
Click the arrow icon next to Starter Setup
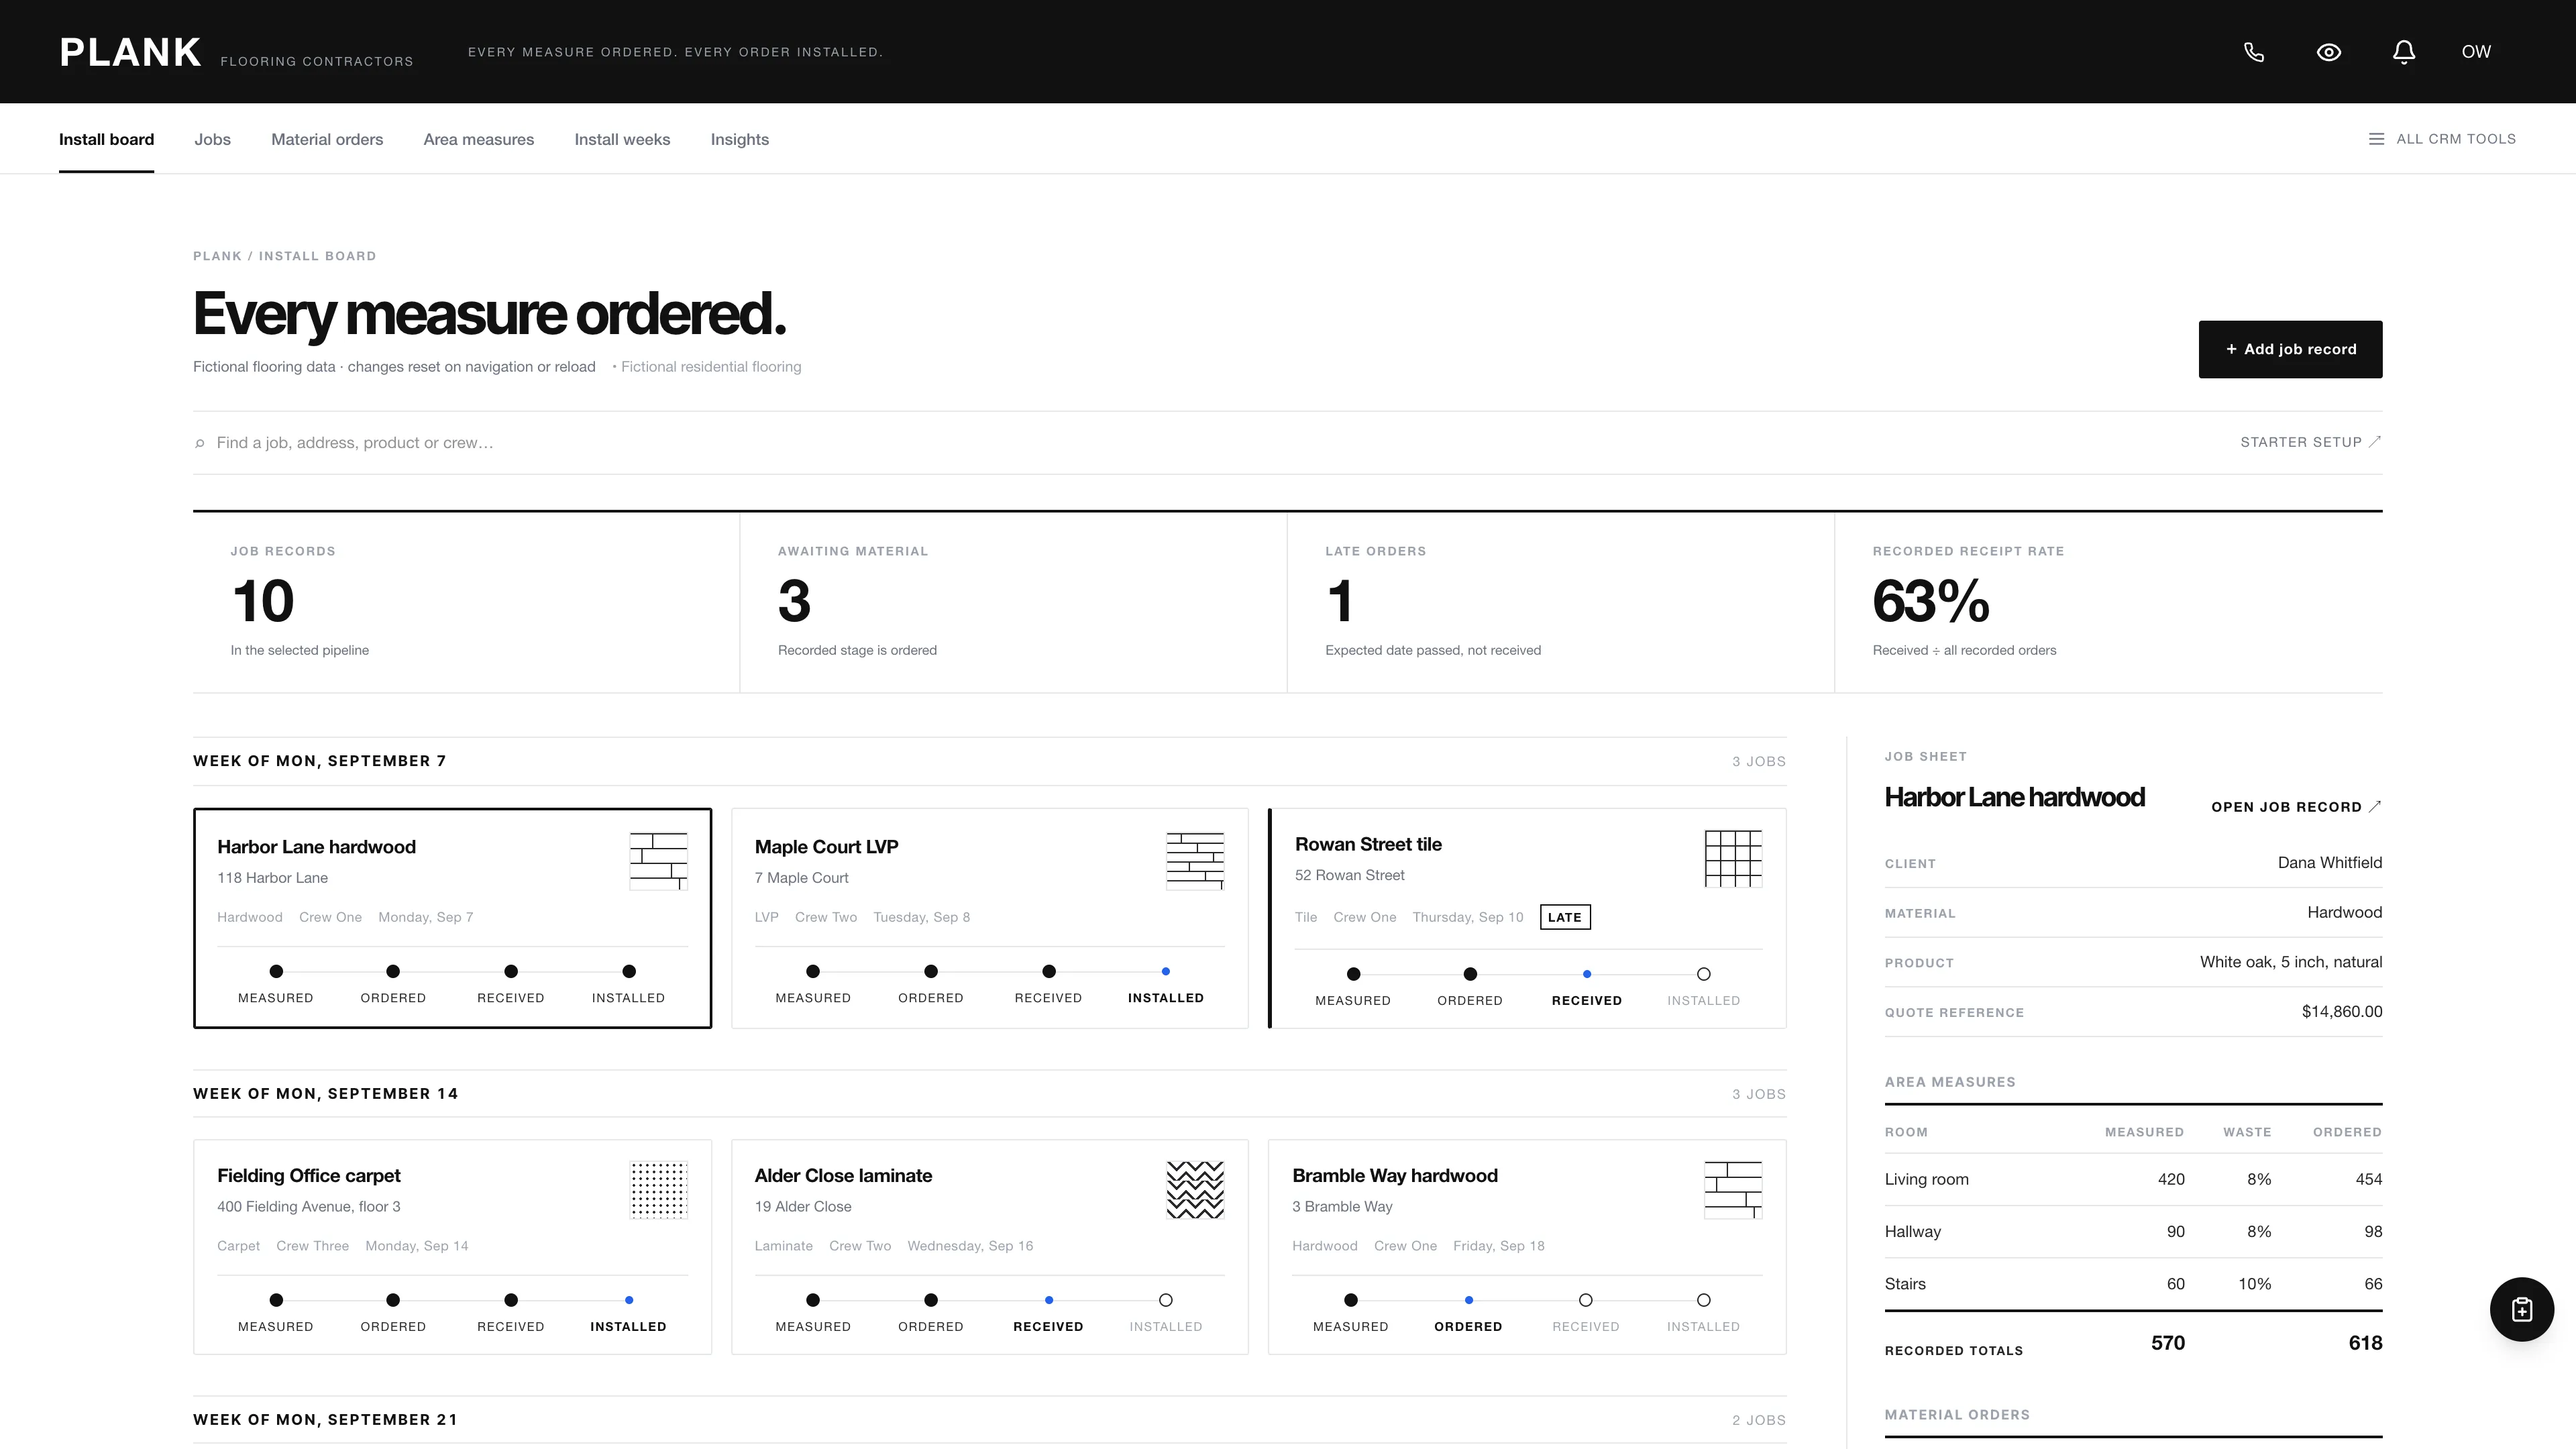pyautogui.click(x=2375, y=442)
